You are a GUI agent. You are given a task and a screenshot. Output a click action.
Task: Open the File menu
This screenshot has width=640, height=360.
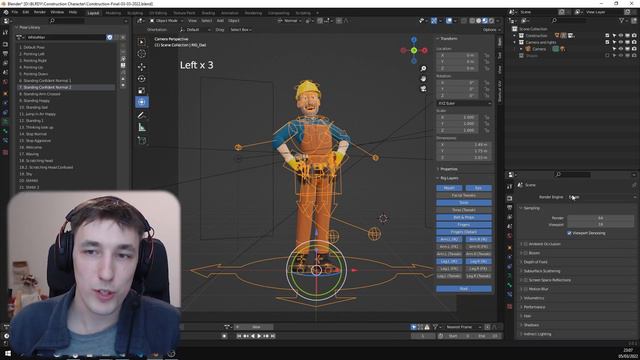point(15,13)
